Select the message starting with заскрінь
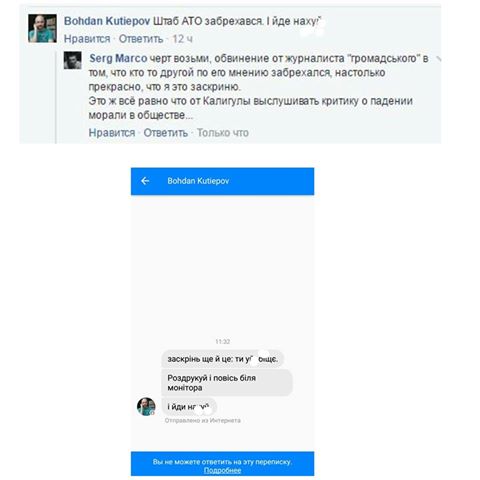Screen dimensions: 480x480 [x=222, y=359]
